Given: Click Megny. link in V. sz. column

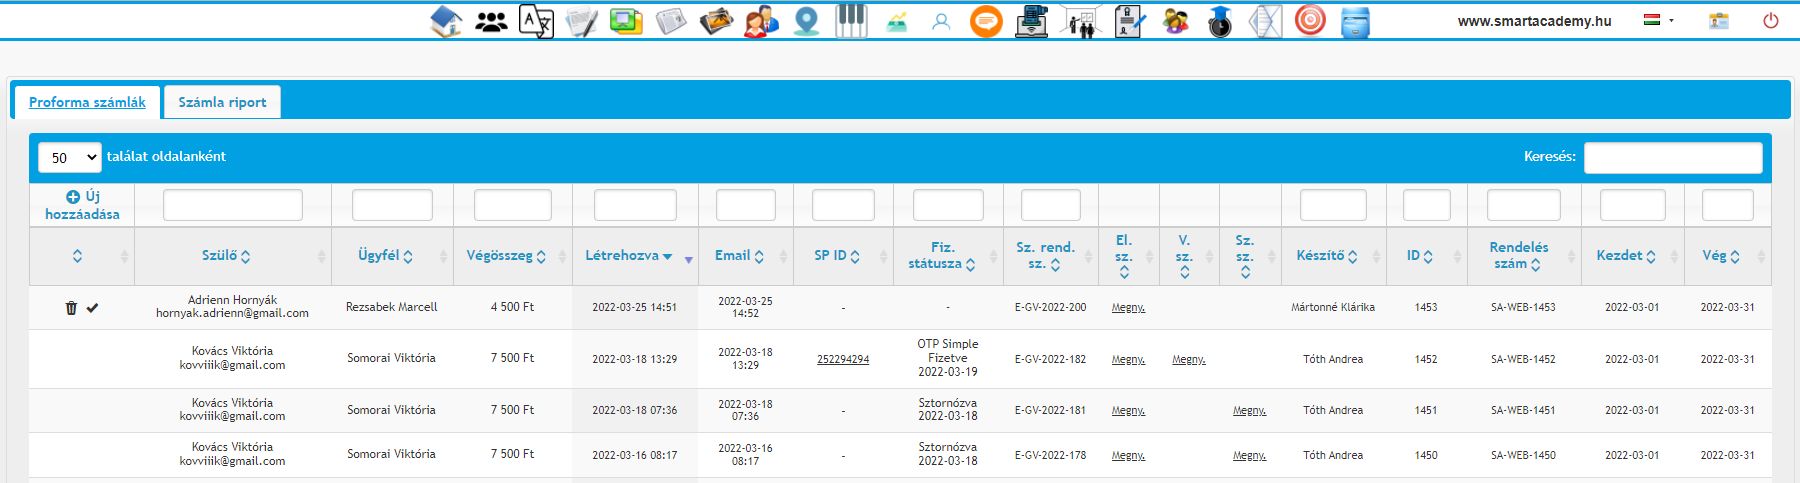Looking at the screenshot, I should (x=1188, y=359).
